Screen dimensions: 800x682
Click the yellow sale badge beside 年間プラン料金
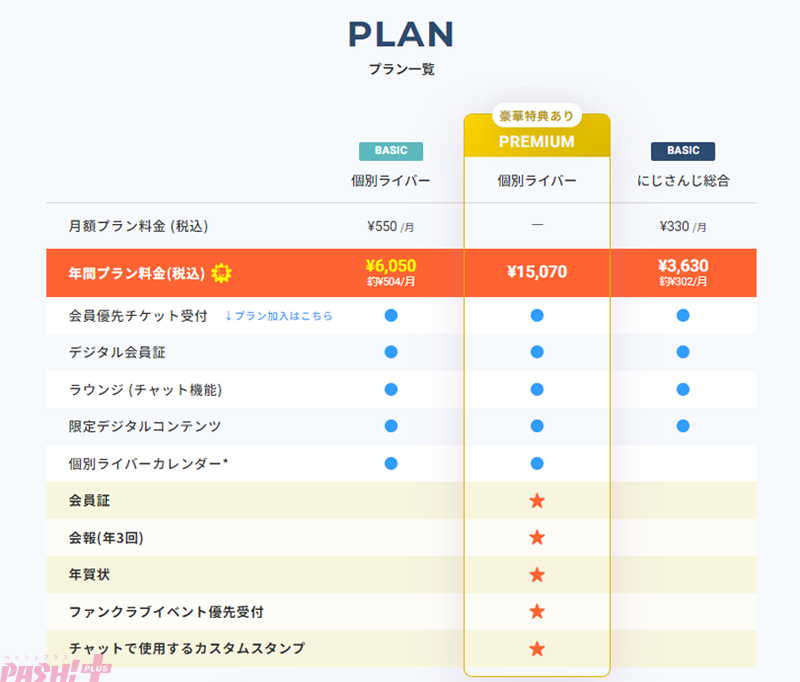pyautogui.click(x=222, y=272)
